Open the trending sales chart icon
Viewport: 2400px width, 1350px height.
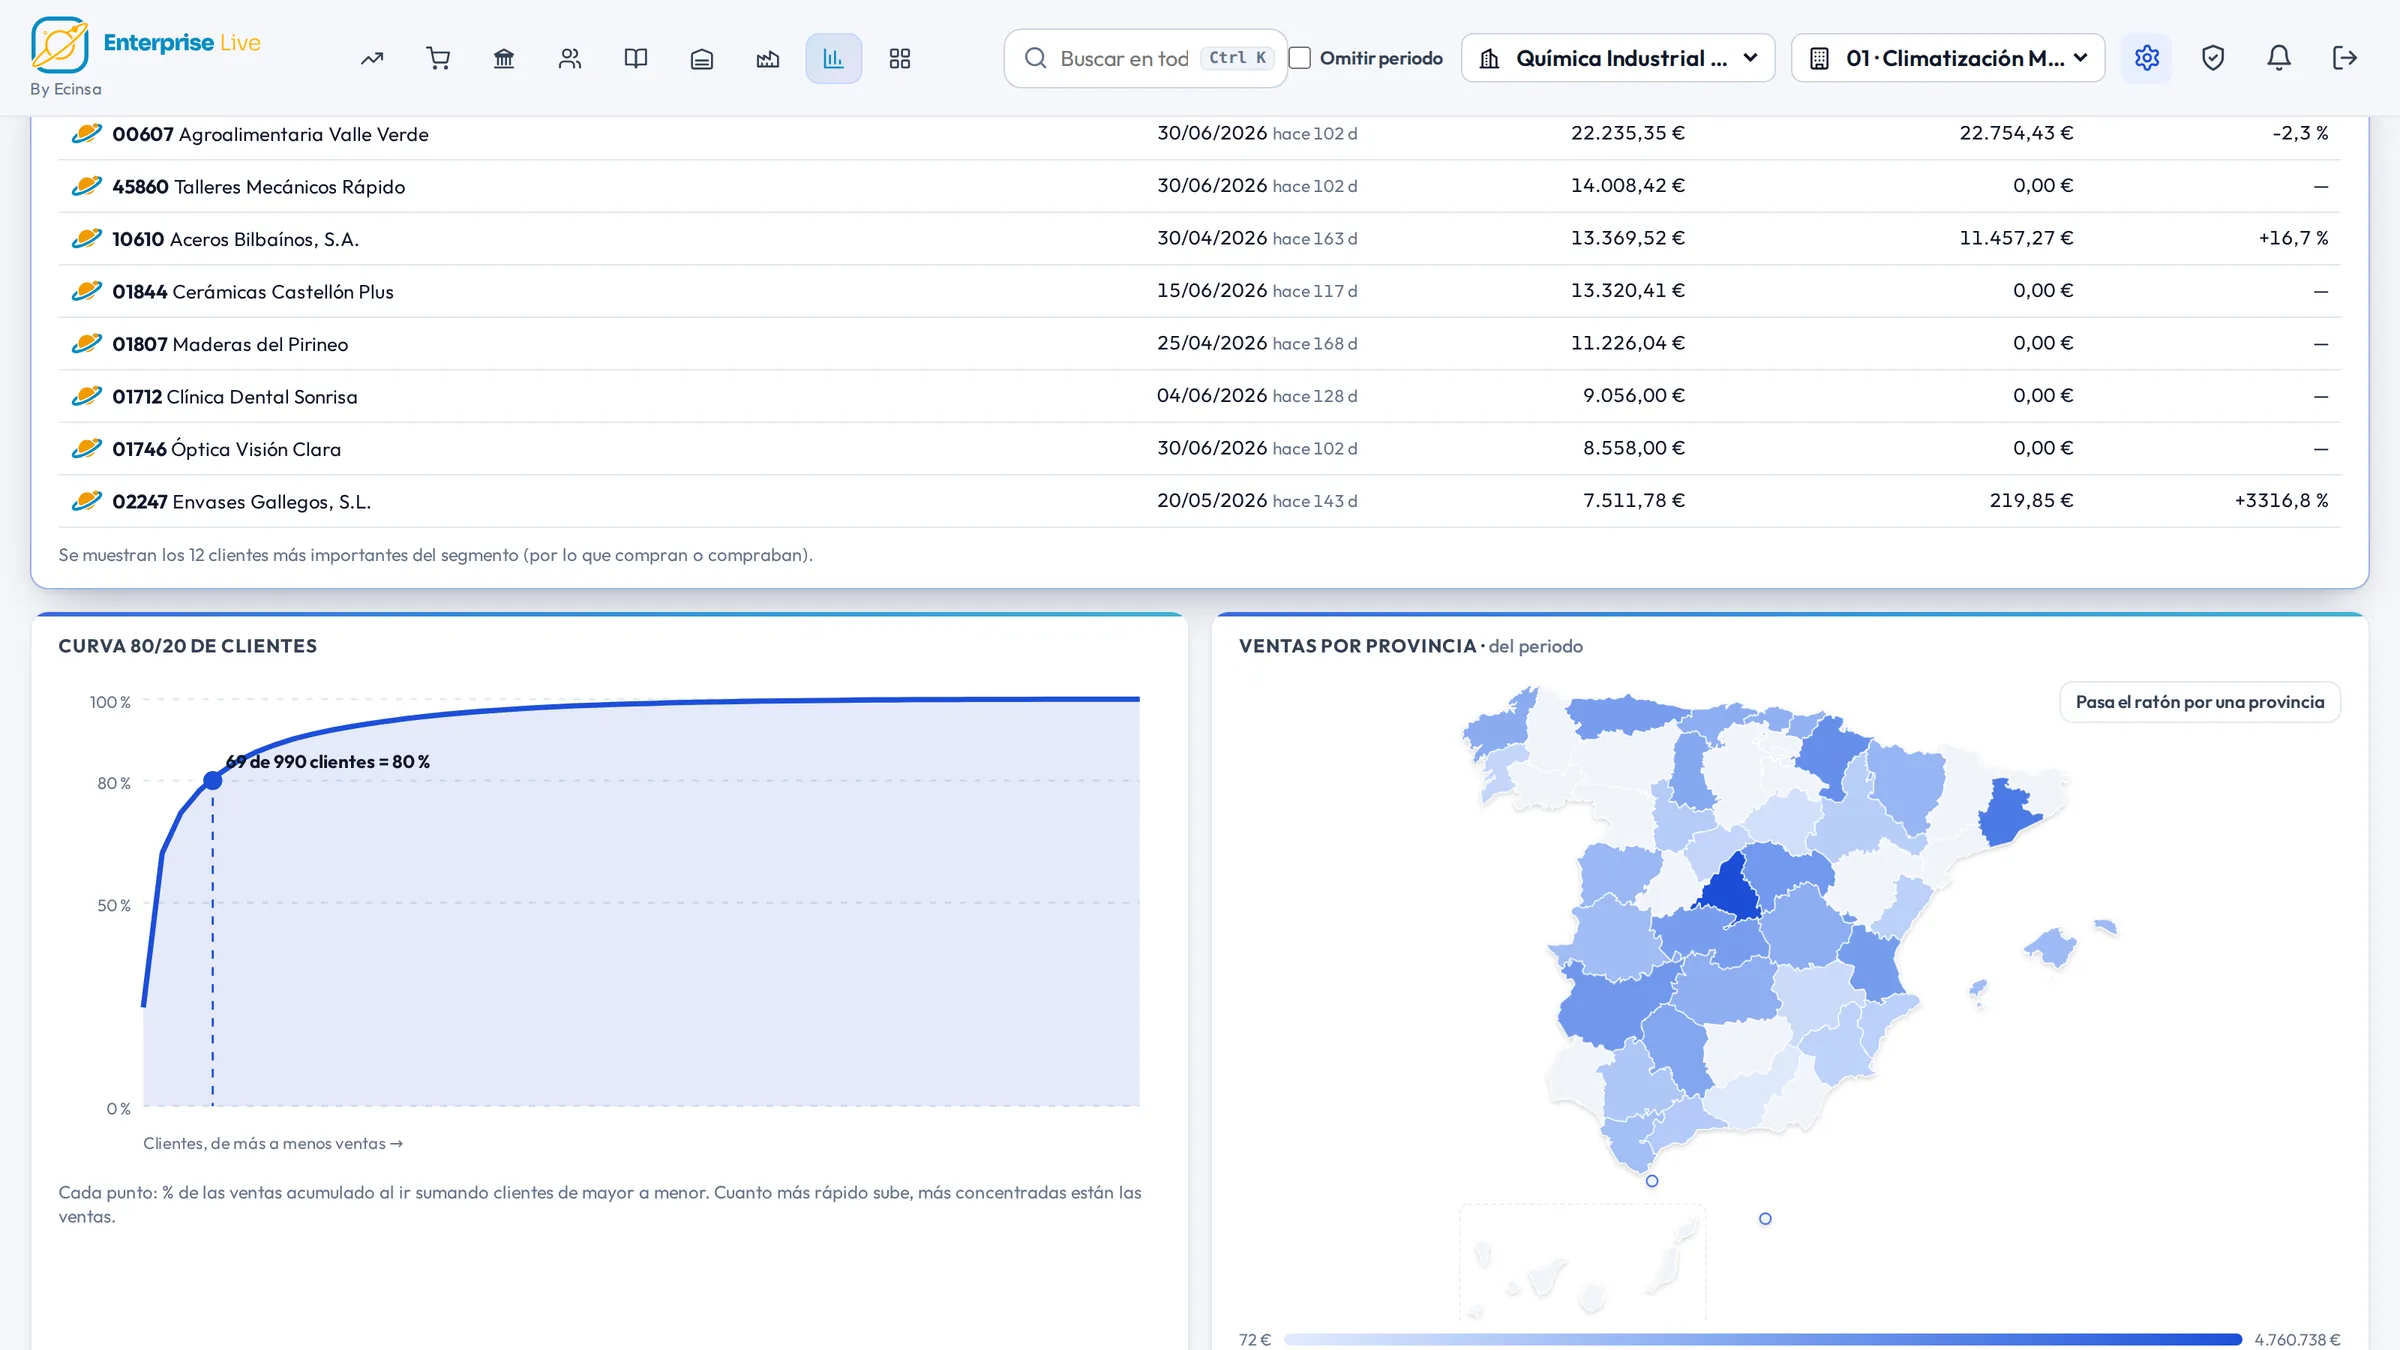[x=372, y=58]
